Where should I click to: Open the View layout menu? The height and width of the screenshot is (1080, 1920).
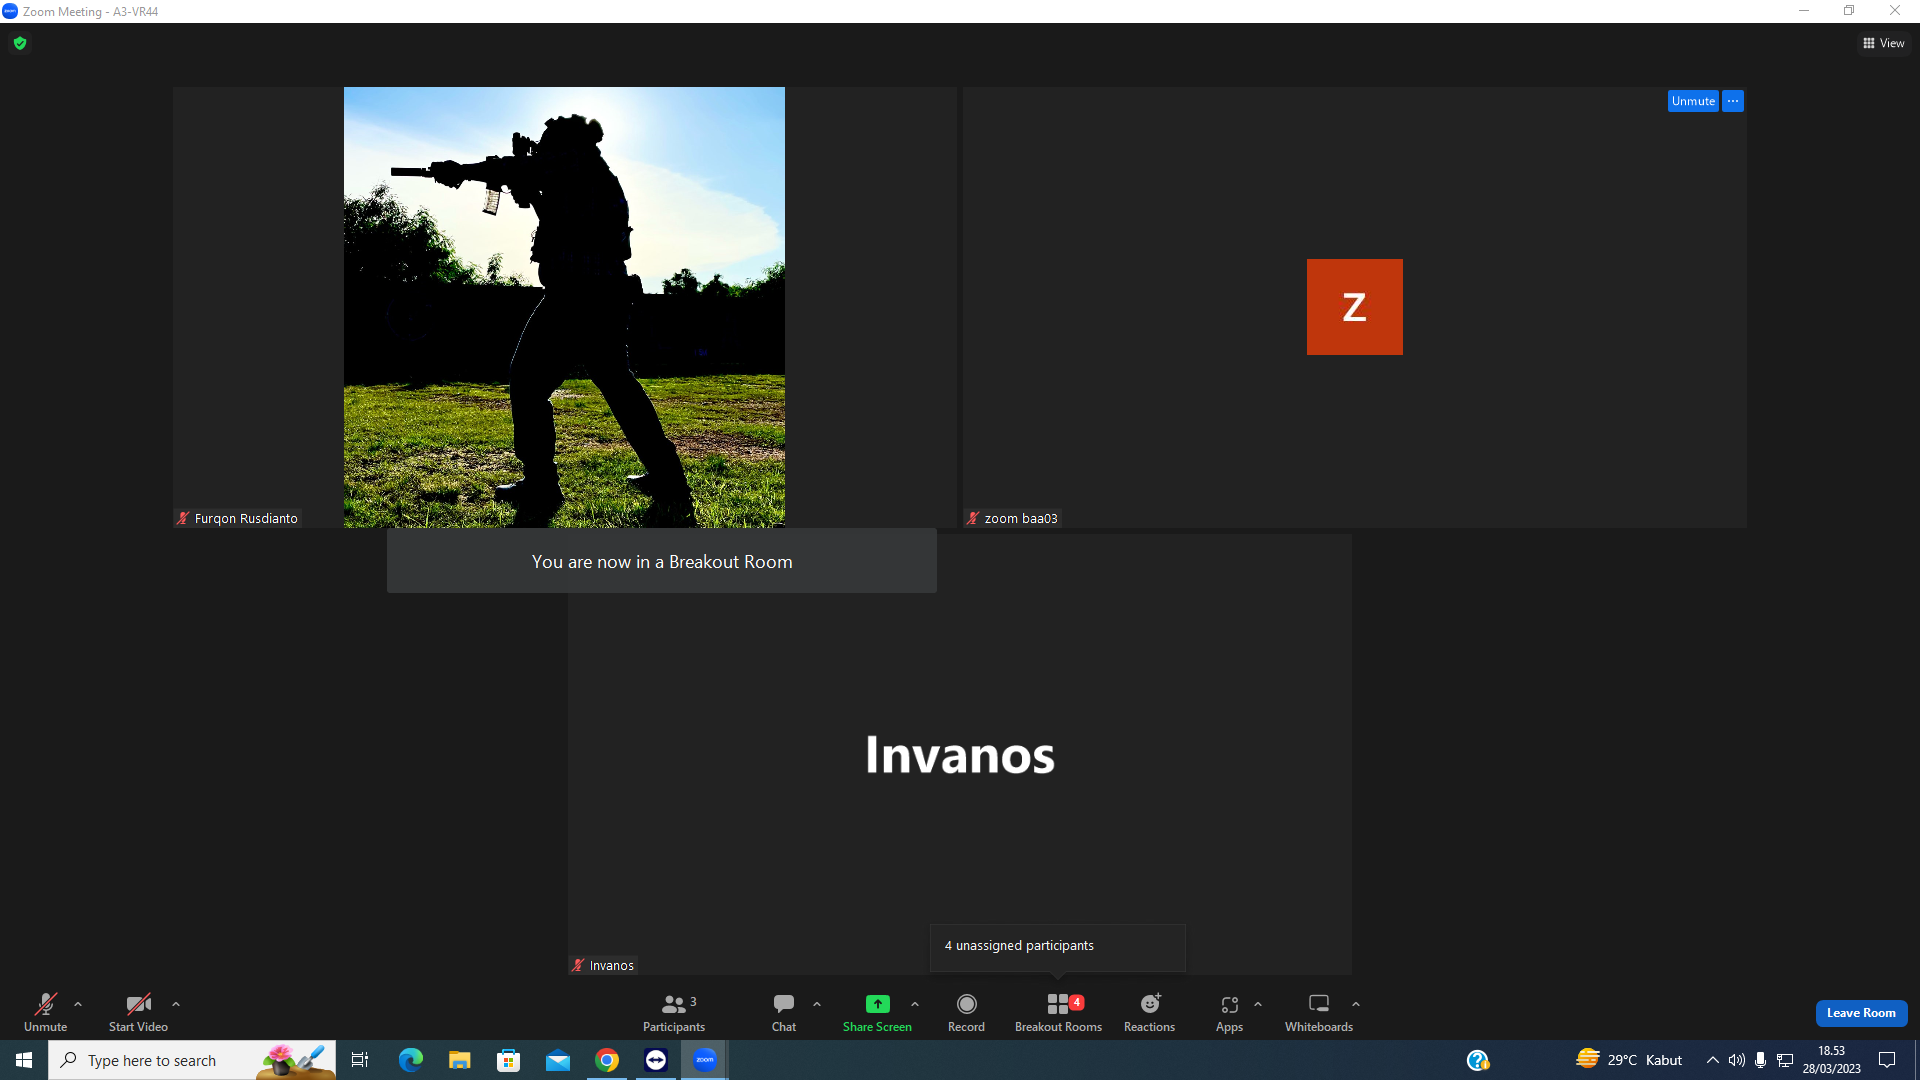(x=1884, y=43)
